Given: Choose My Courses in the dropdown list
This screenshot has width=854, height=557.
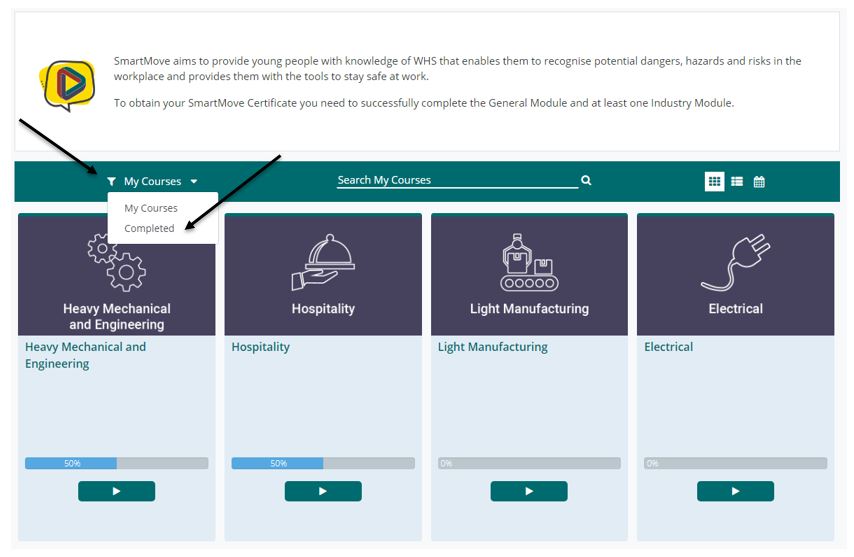Looking at the screenshot, I should [151, 208].
